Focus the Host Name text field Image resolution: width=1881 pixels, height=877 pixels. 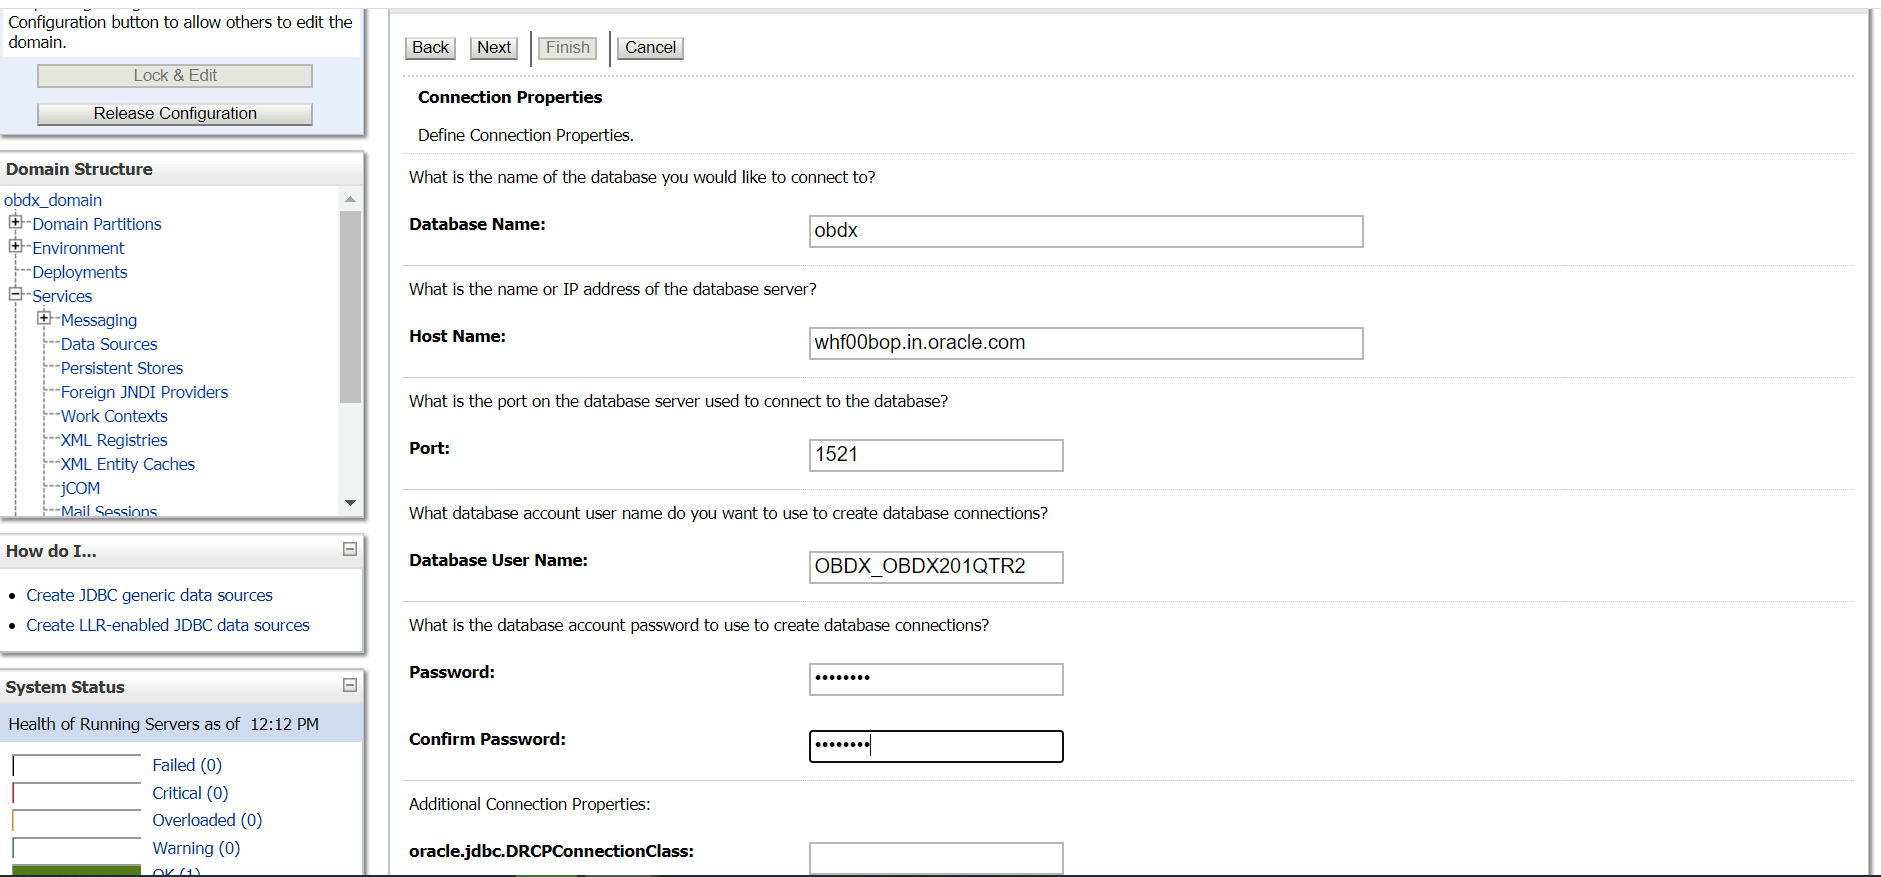[1085, 343]
